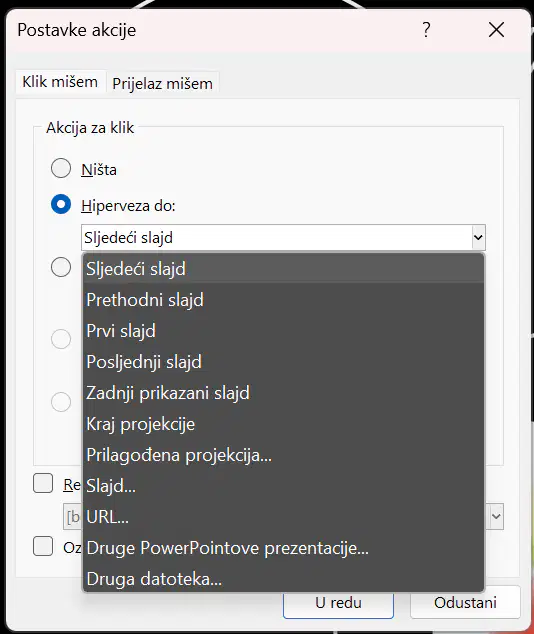
Task: Tick the checkbox beside the Oz label
Action: click(43, 546)
